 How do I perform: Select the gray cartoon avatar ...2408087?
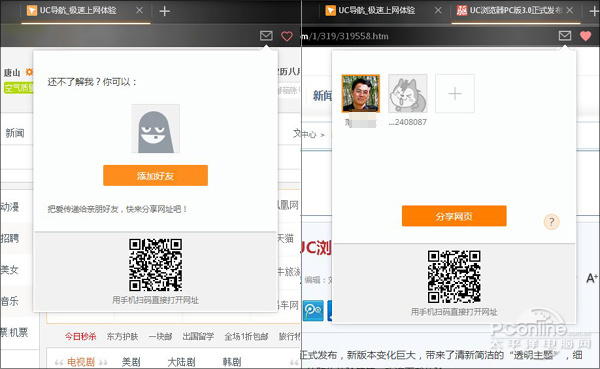tap(408, 93)
